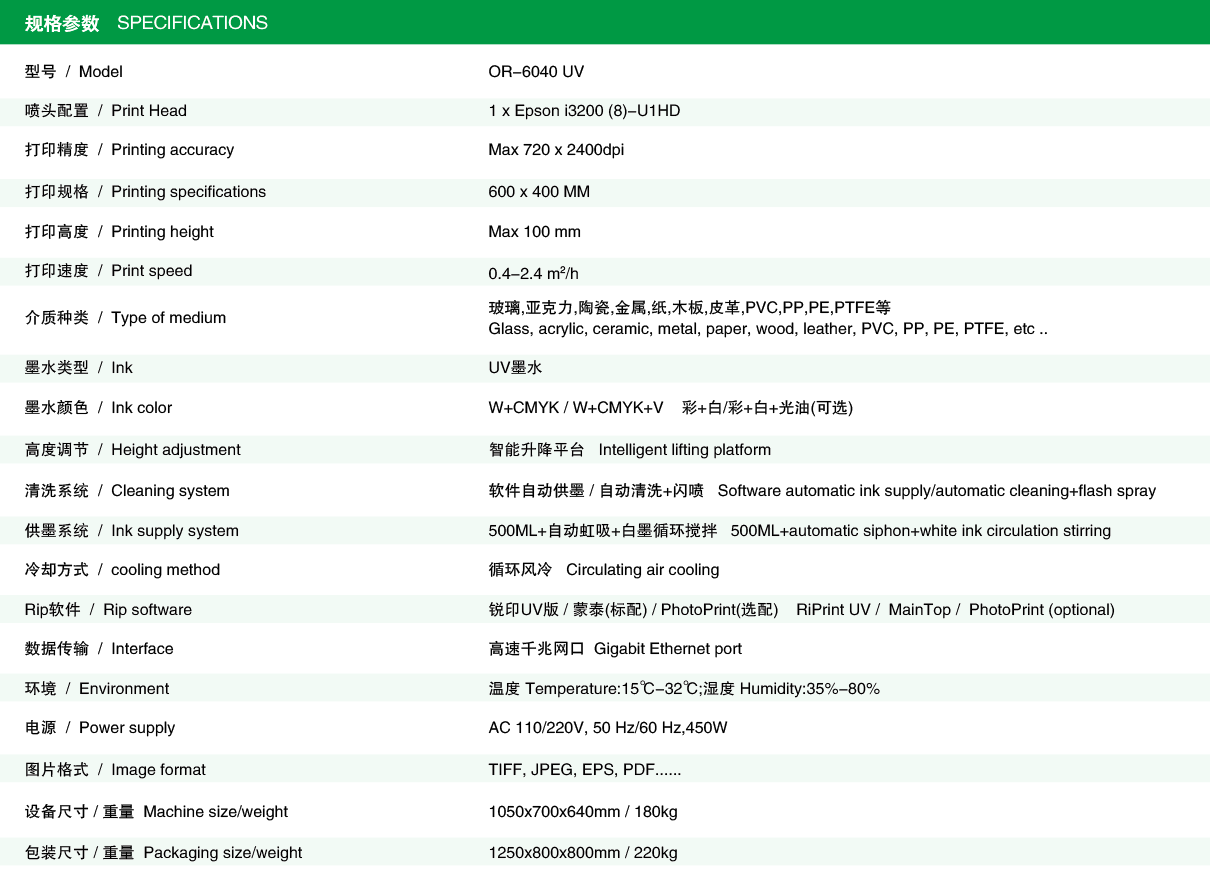Select the 数据传输 / Interface label

pos(99,649)
